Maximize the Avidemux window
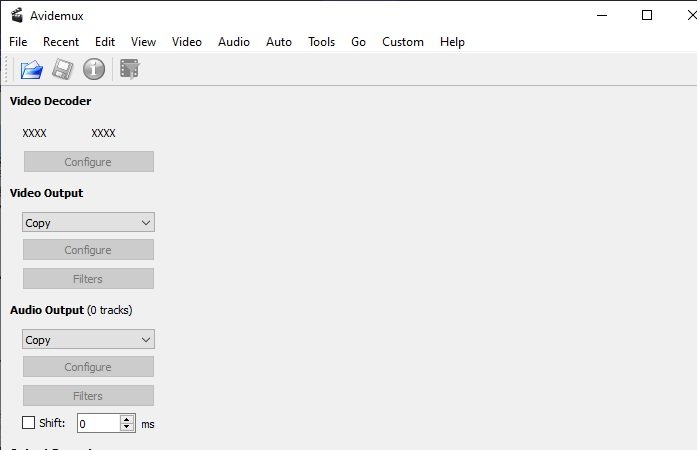This screenshot has width=700, height=450. (x=646, y=16)
